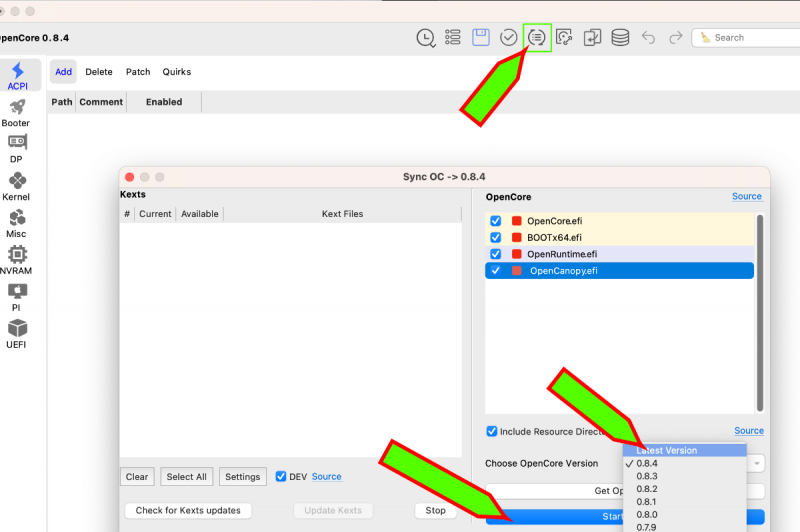
Task: Choose version 0.8.2 in dropdown list
Action: click(685, 489)
